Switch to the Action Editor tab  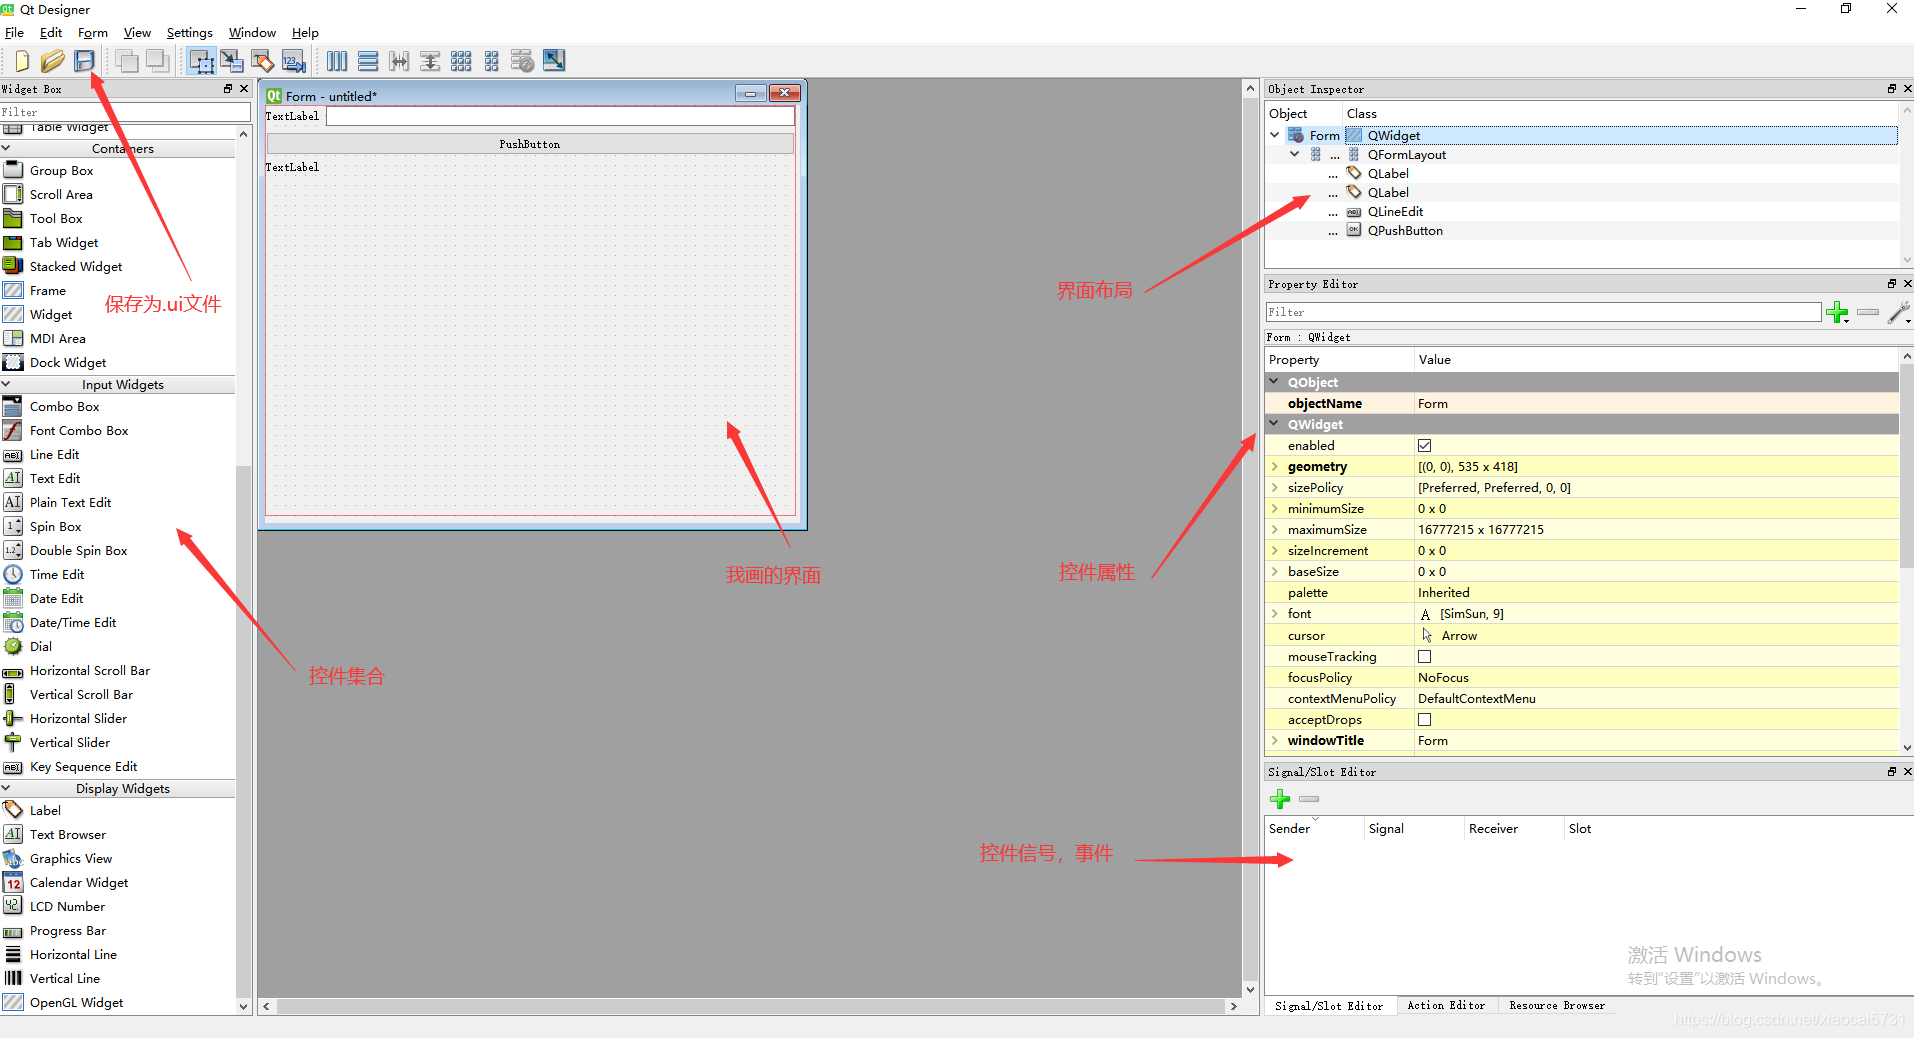[1446, 1006]
